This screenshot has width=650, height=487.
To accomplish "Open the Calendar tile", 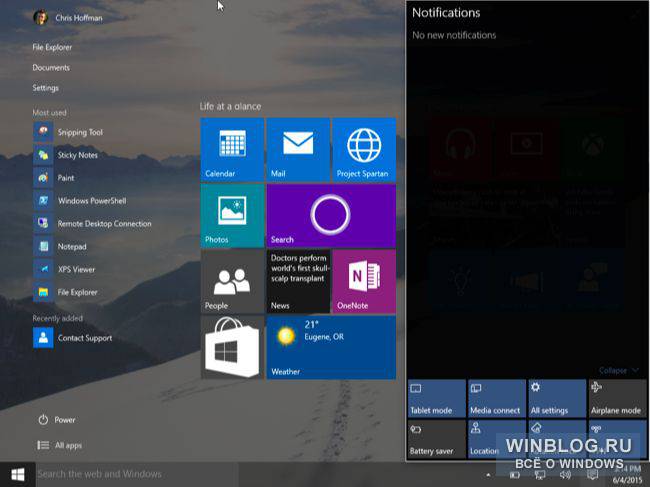I will [x=232, y=150].
